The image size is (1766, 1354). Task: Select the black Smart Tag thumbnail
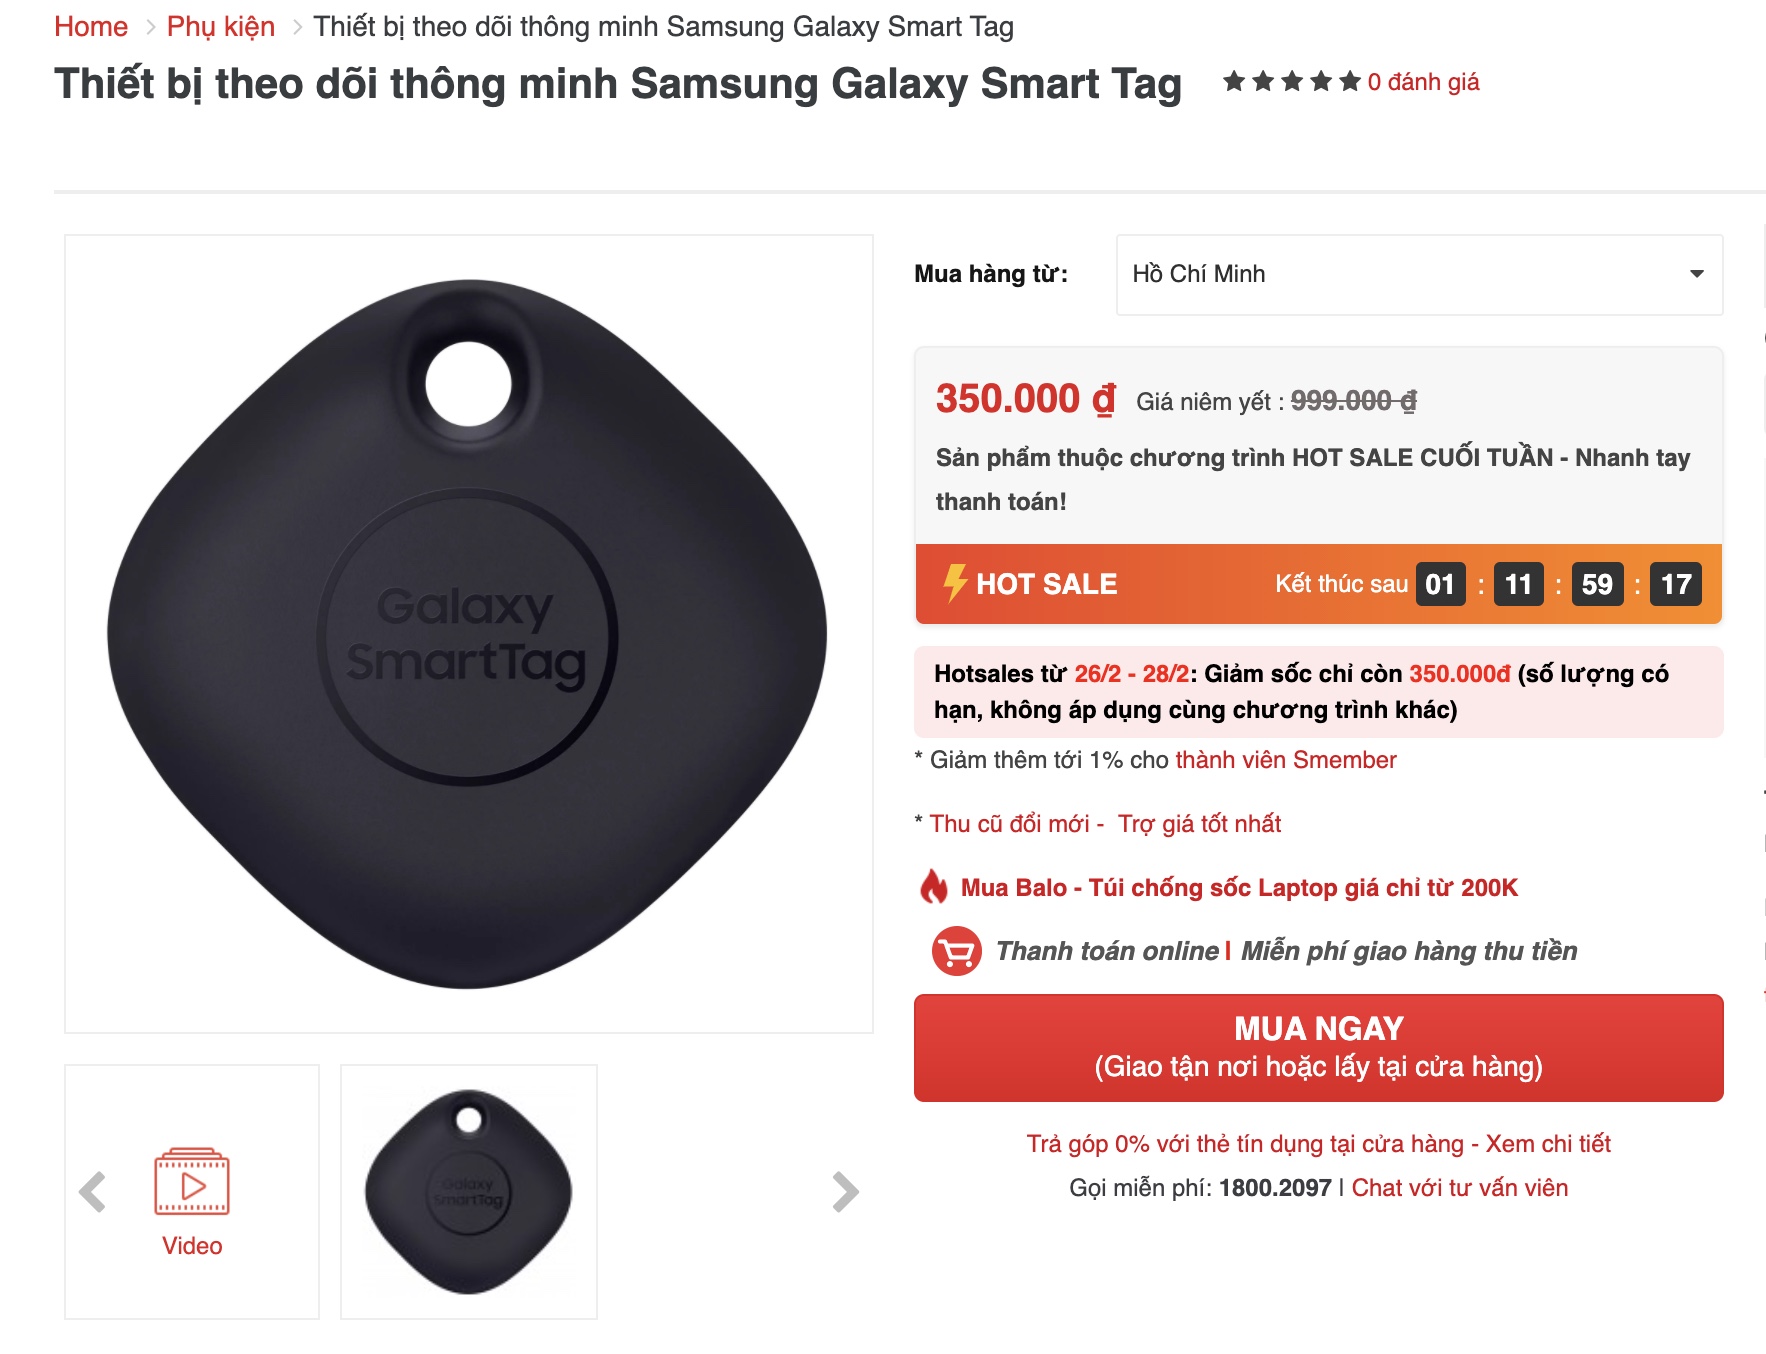pos(469,1192)
